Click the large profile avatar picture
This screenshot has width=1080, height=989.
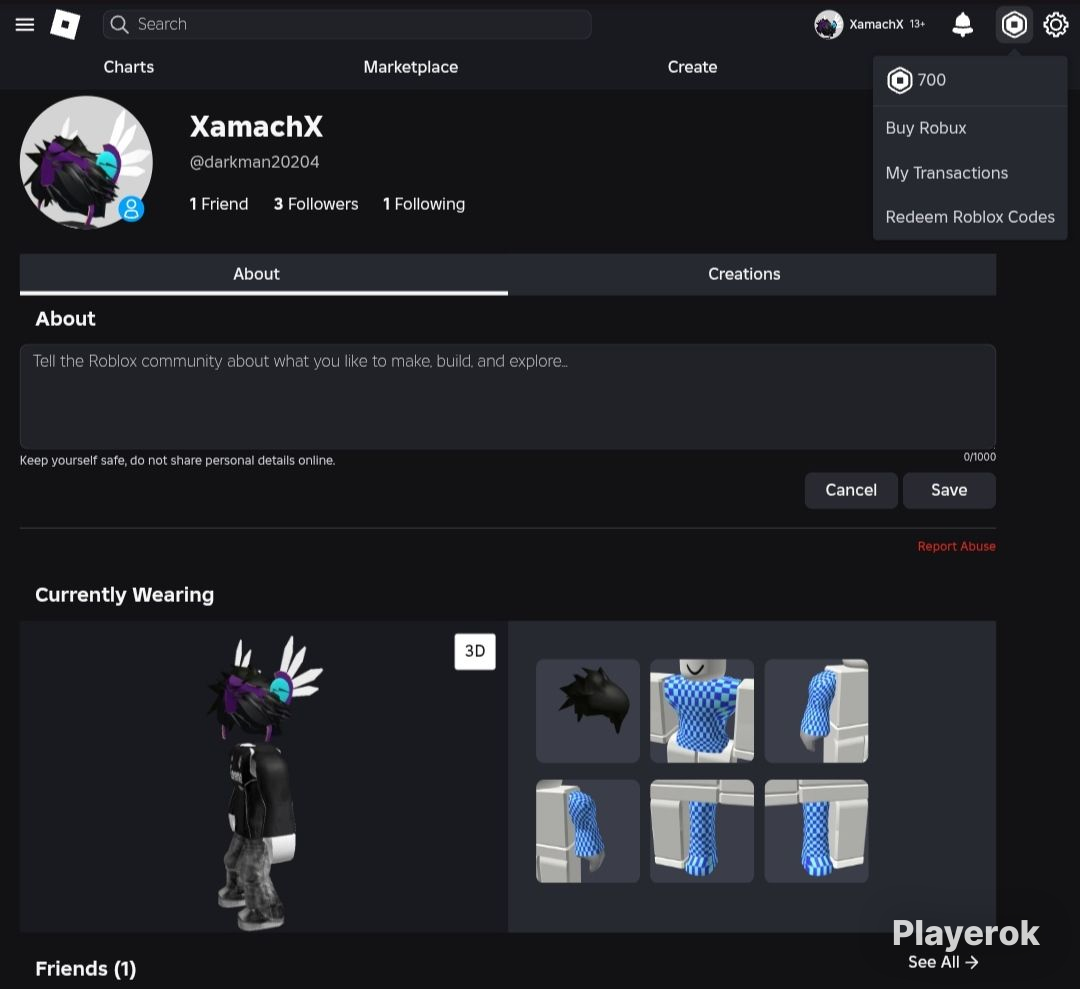coord(86,162)
